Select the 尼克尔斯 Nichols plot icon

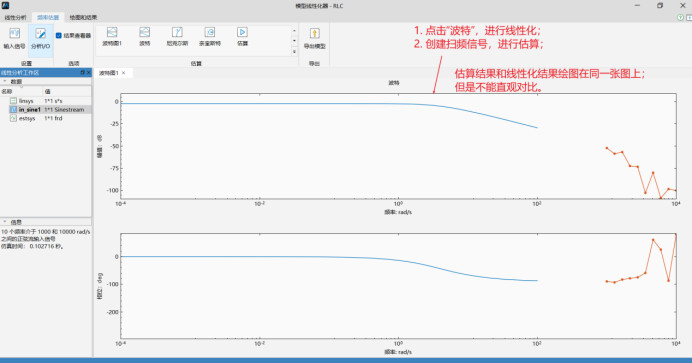[177, 37]
